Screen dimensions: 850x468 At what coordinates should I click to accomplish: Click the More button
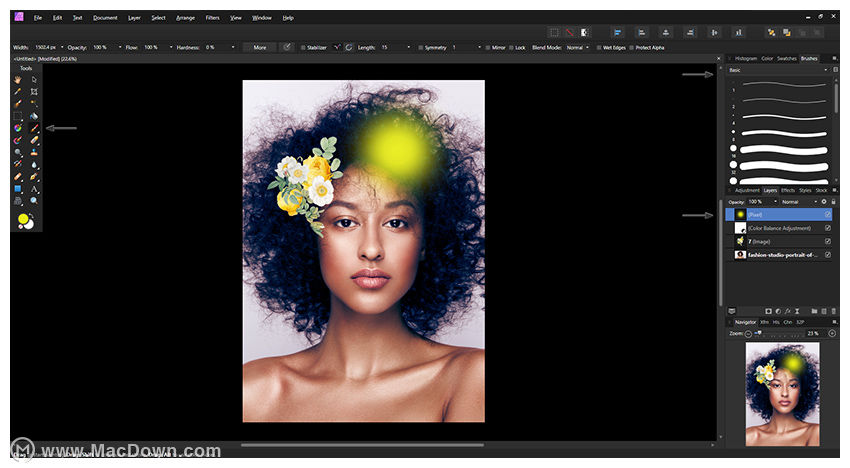(260, 47)
